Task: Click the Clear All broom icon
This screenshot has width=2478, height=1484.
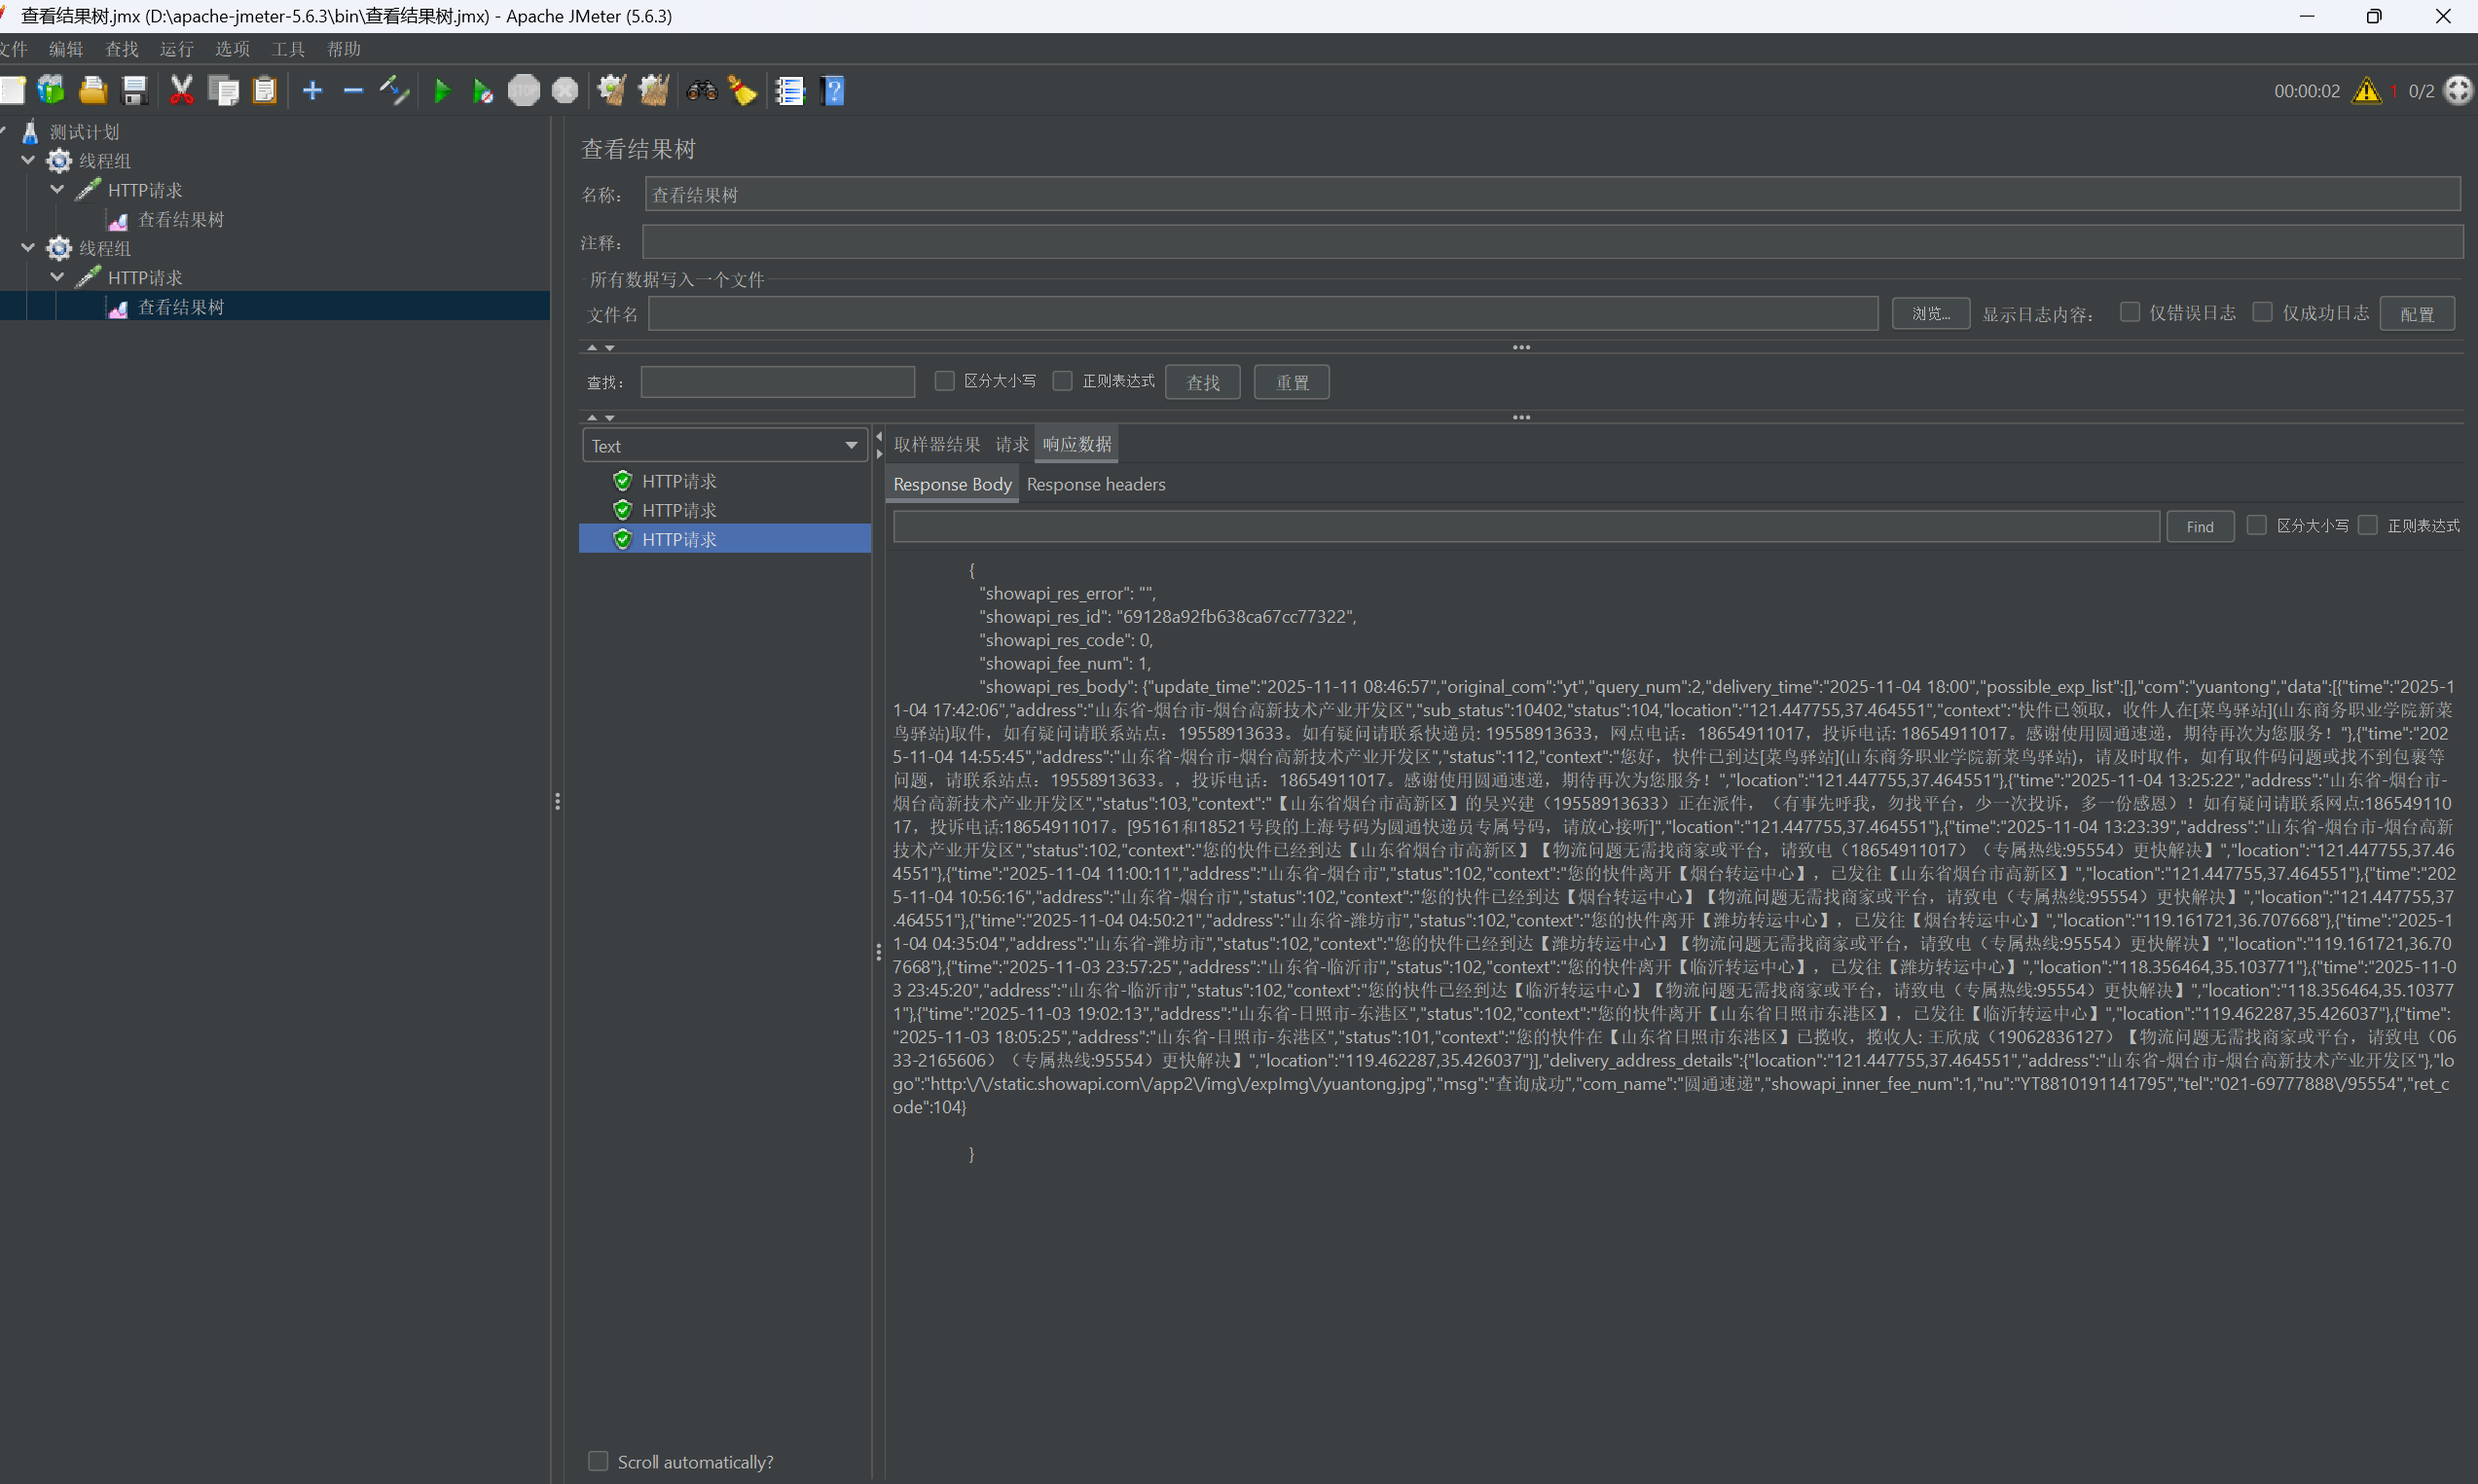Action: (654, 91)
